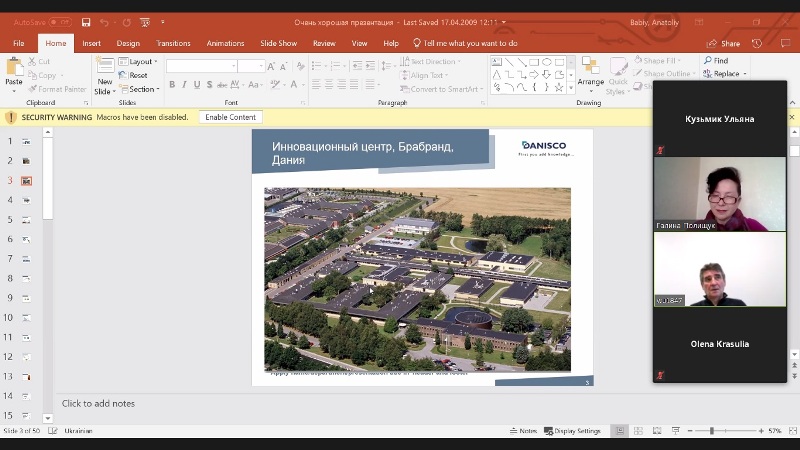Toggle Normal view in status bar
Viewport: 800px width, 450px height.
pyautogui.click(x=621, y=431)
